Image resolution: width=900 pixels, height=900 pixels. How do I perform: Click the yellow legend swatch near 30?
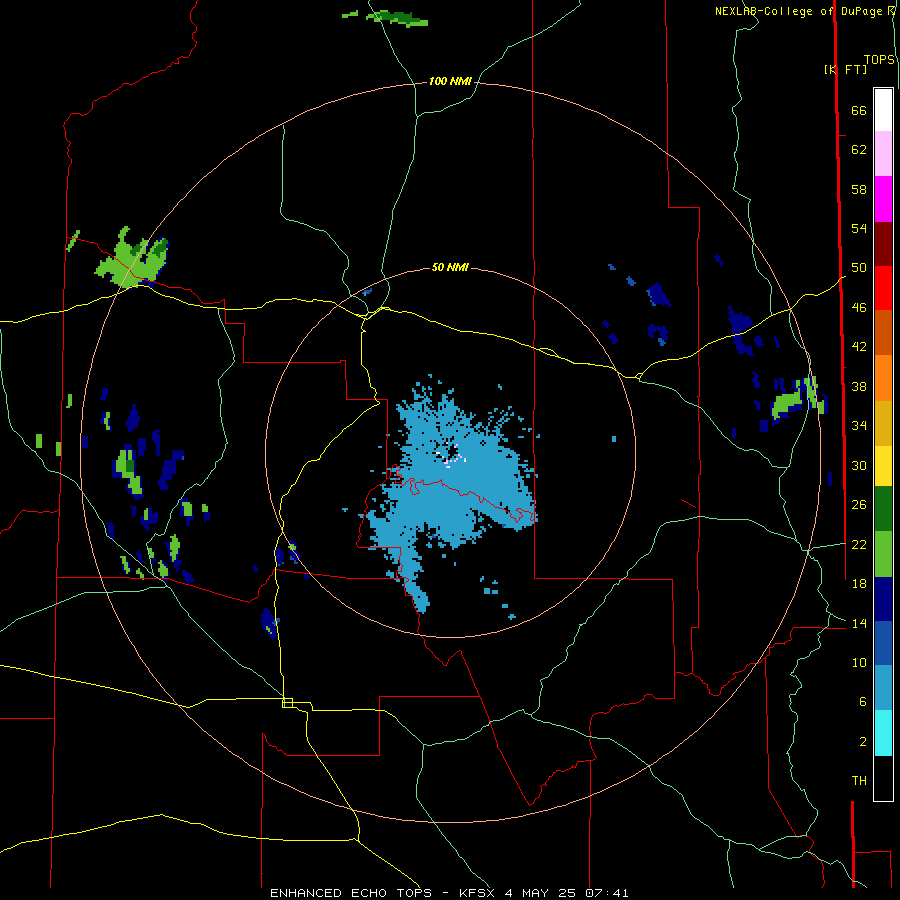pyautogui.click(x=883, y=465)
